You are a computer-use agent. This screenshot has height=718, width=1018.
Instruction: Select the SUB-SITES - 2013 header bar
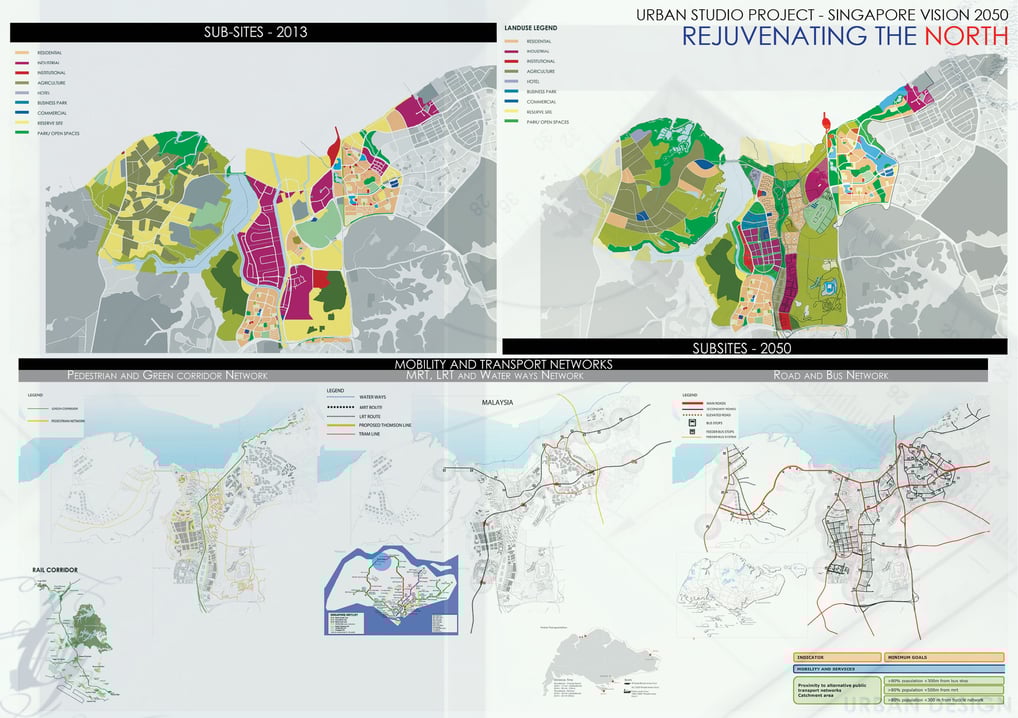(x=253, y=32)
